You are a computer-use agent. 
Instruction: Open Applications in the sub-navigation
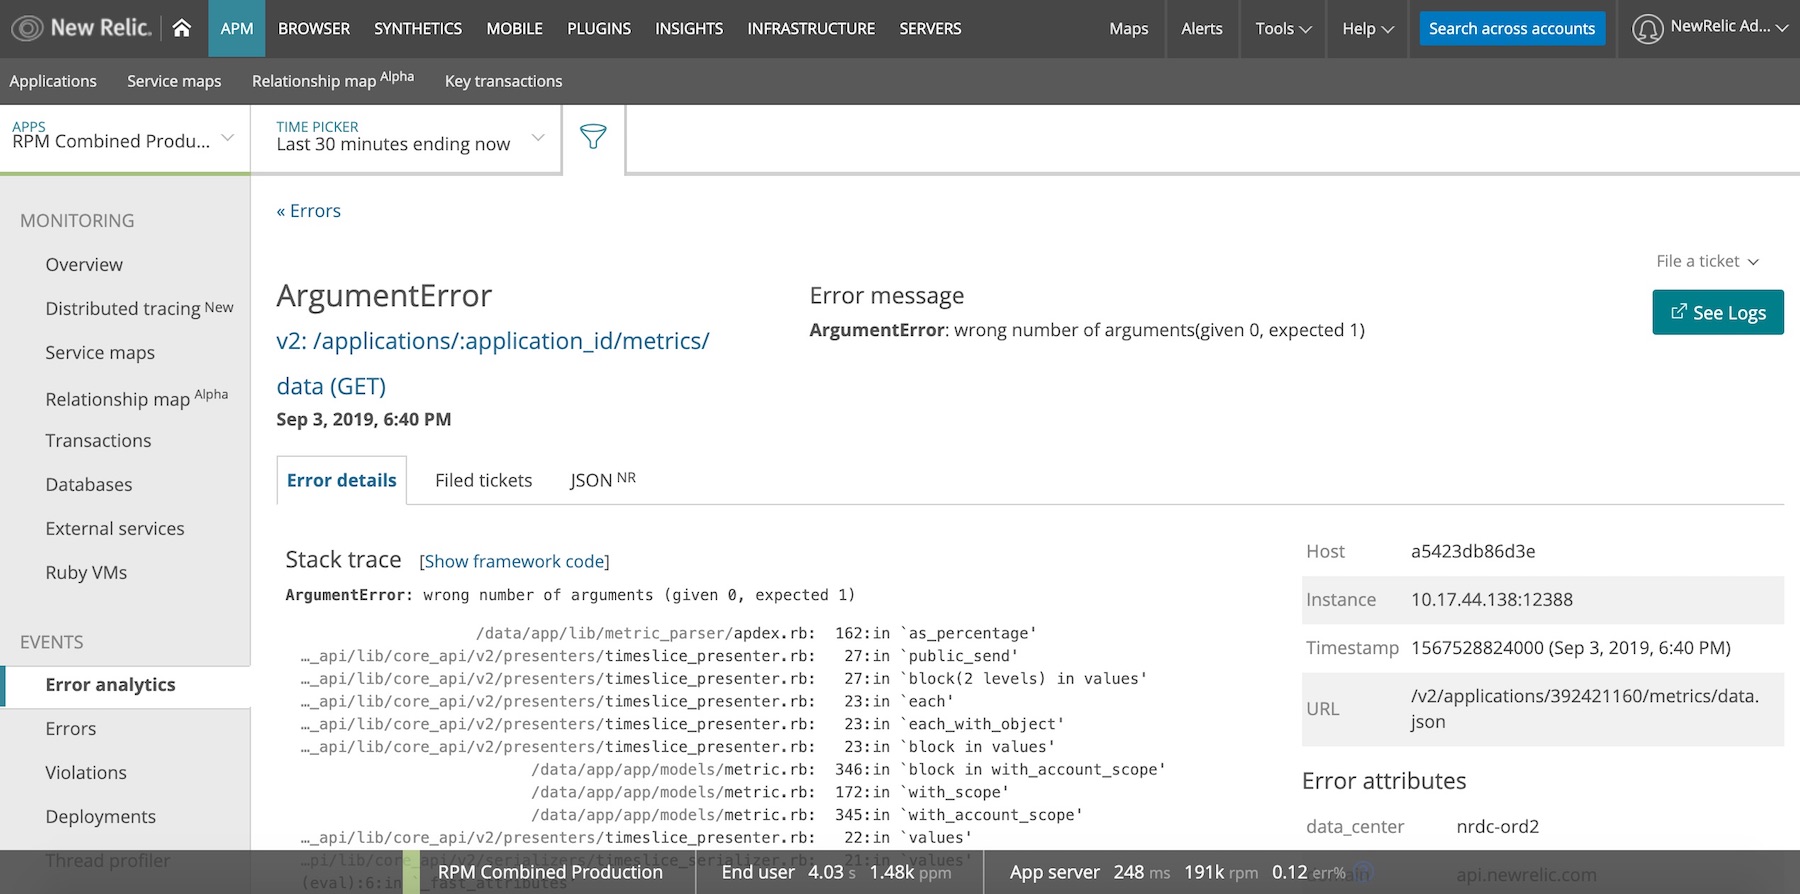point(53,81)
